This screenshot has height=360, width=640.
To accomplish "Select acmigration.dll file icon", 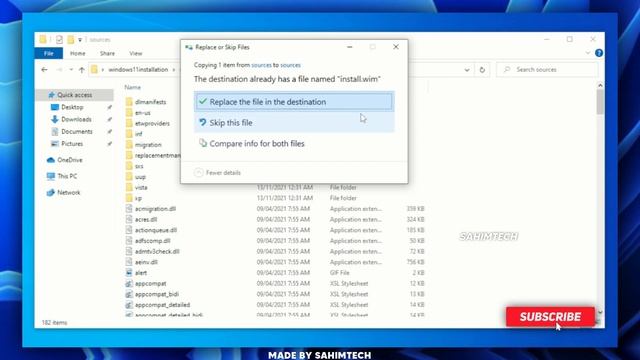I will 129,209.
